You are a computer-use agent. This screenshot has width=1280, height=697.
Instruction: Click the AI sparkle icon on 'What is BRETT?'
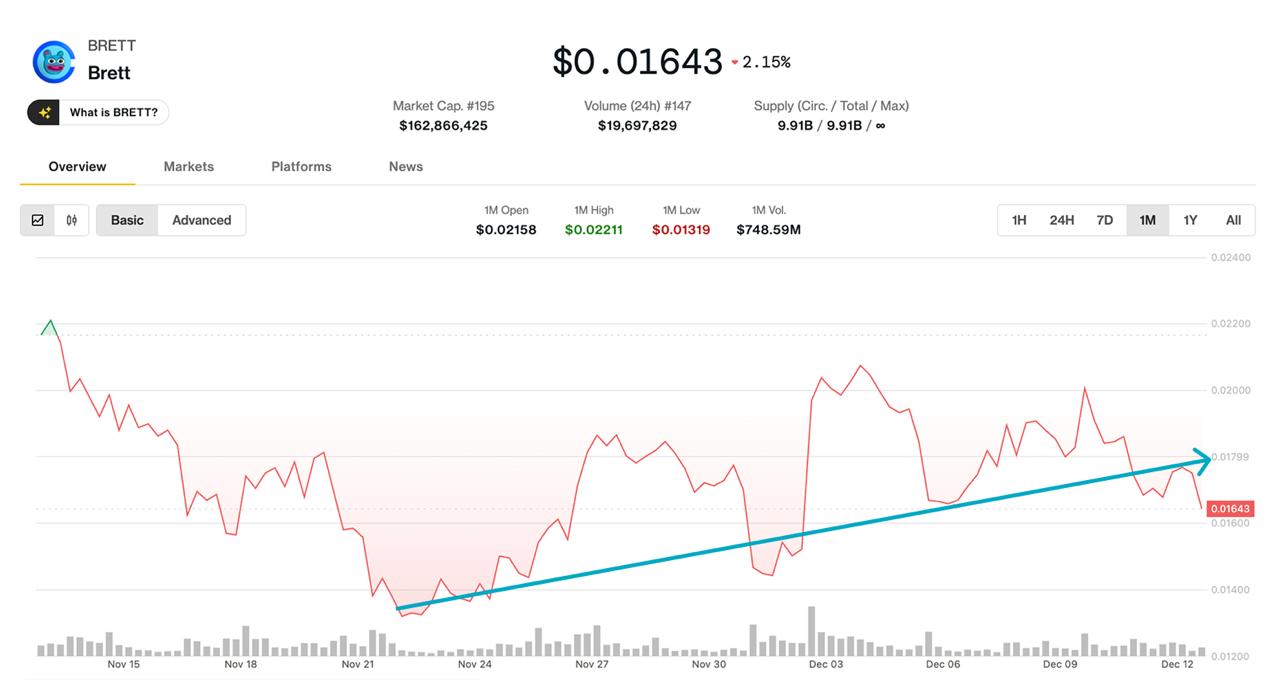(x=43, y=112)
